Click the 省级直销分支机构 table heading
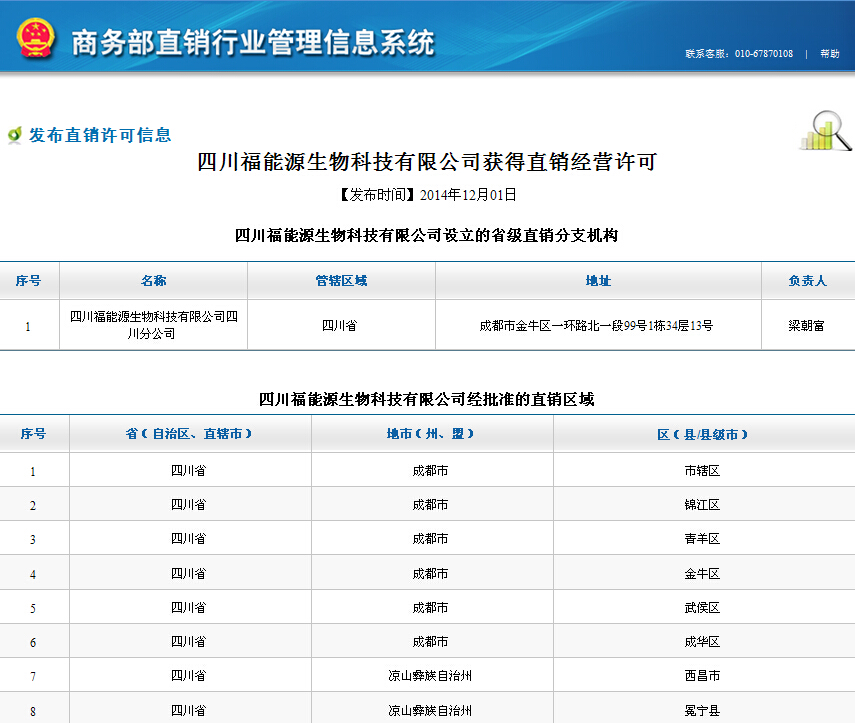 coord(426,236)
